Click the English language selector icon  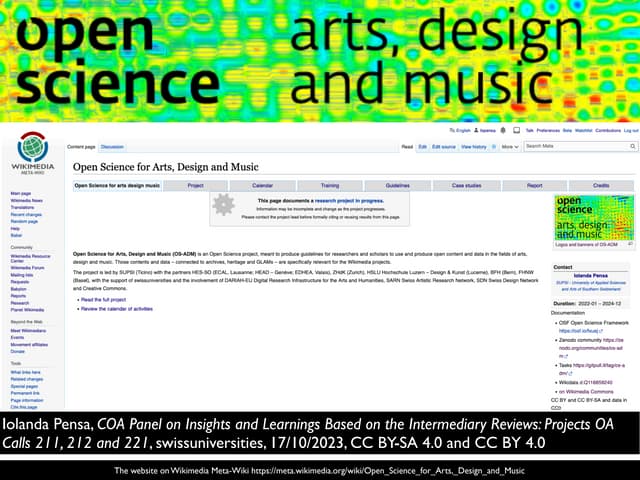pos(453,130)
